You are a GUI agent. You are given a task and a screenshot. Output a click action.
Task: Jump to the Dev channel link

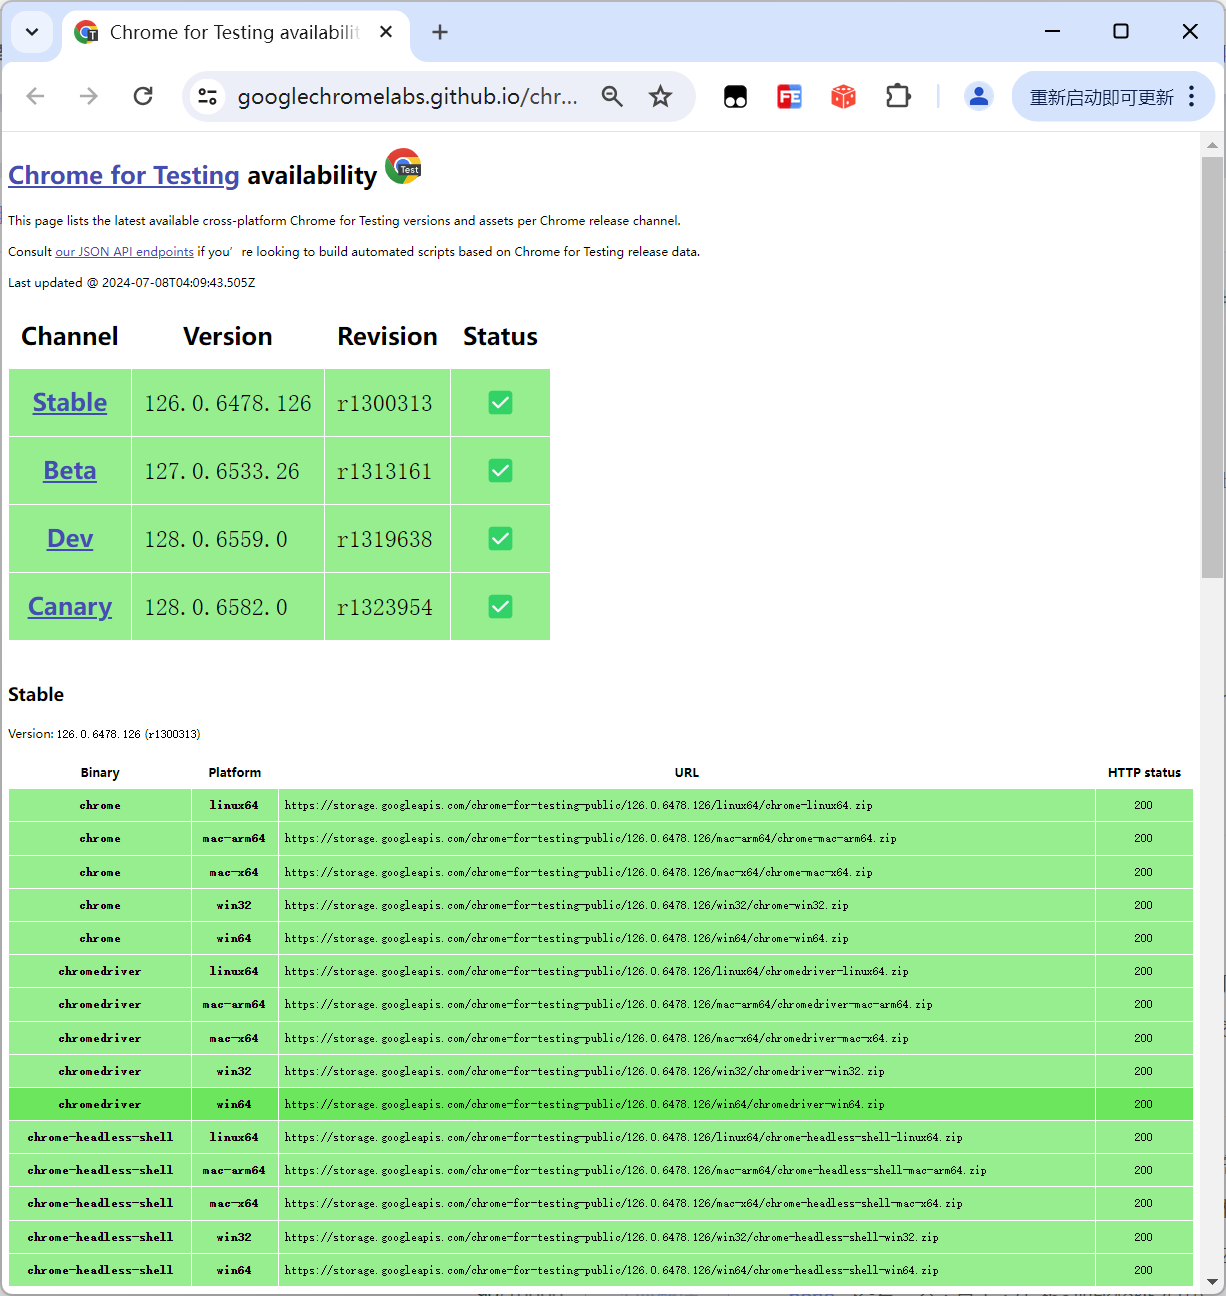pos(70,538)
